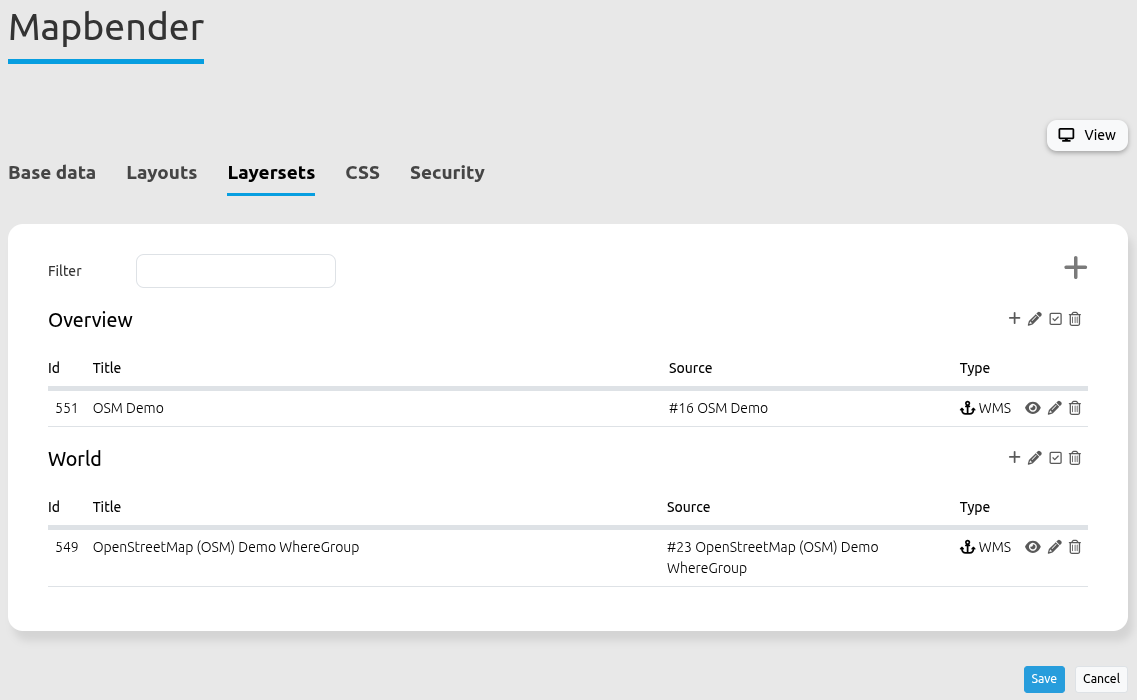Toggle the World layerset checkbox icon
The width and height of the screenshot is (1137, 700).
pos(1055,458)
